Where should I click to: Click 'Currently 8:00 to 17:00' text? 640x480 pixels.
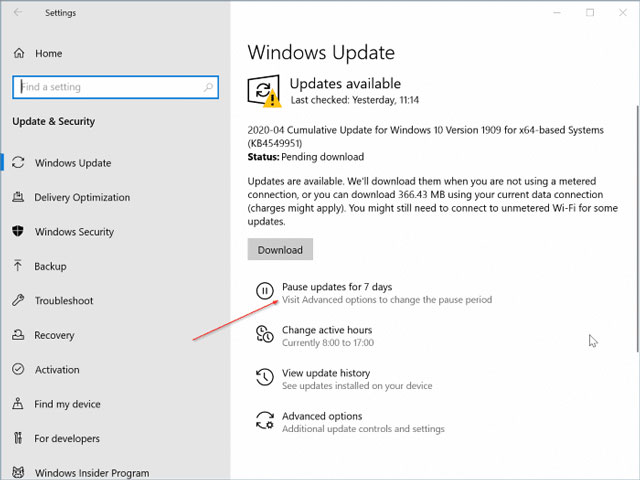[328, 342]
